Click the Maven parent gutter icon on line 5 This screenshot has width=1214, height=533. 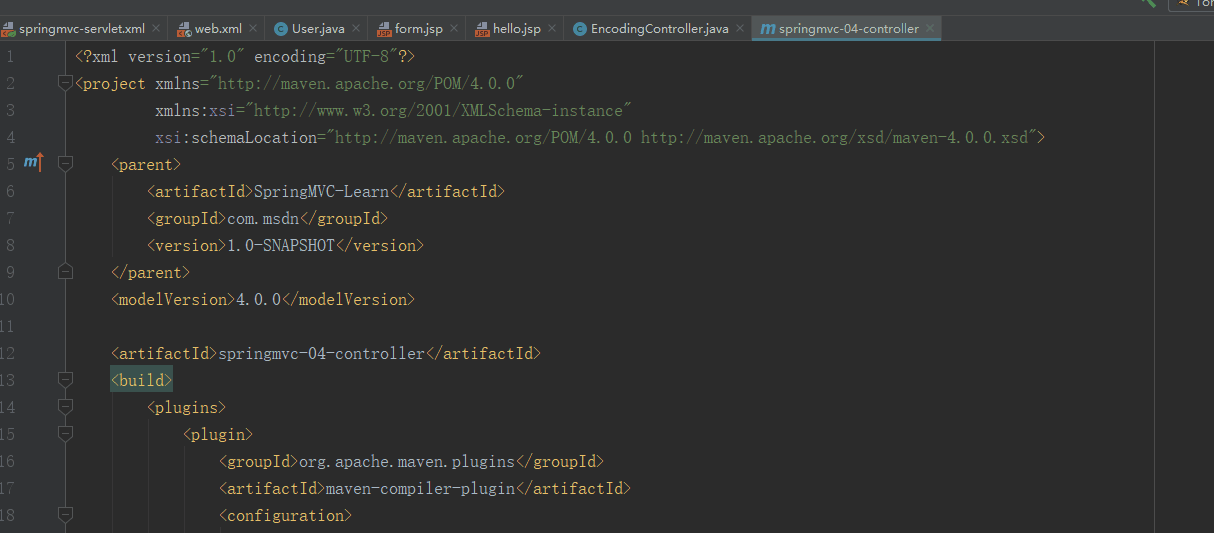coord(33,163)
